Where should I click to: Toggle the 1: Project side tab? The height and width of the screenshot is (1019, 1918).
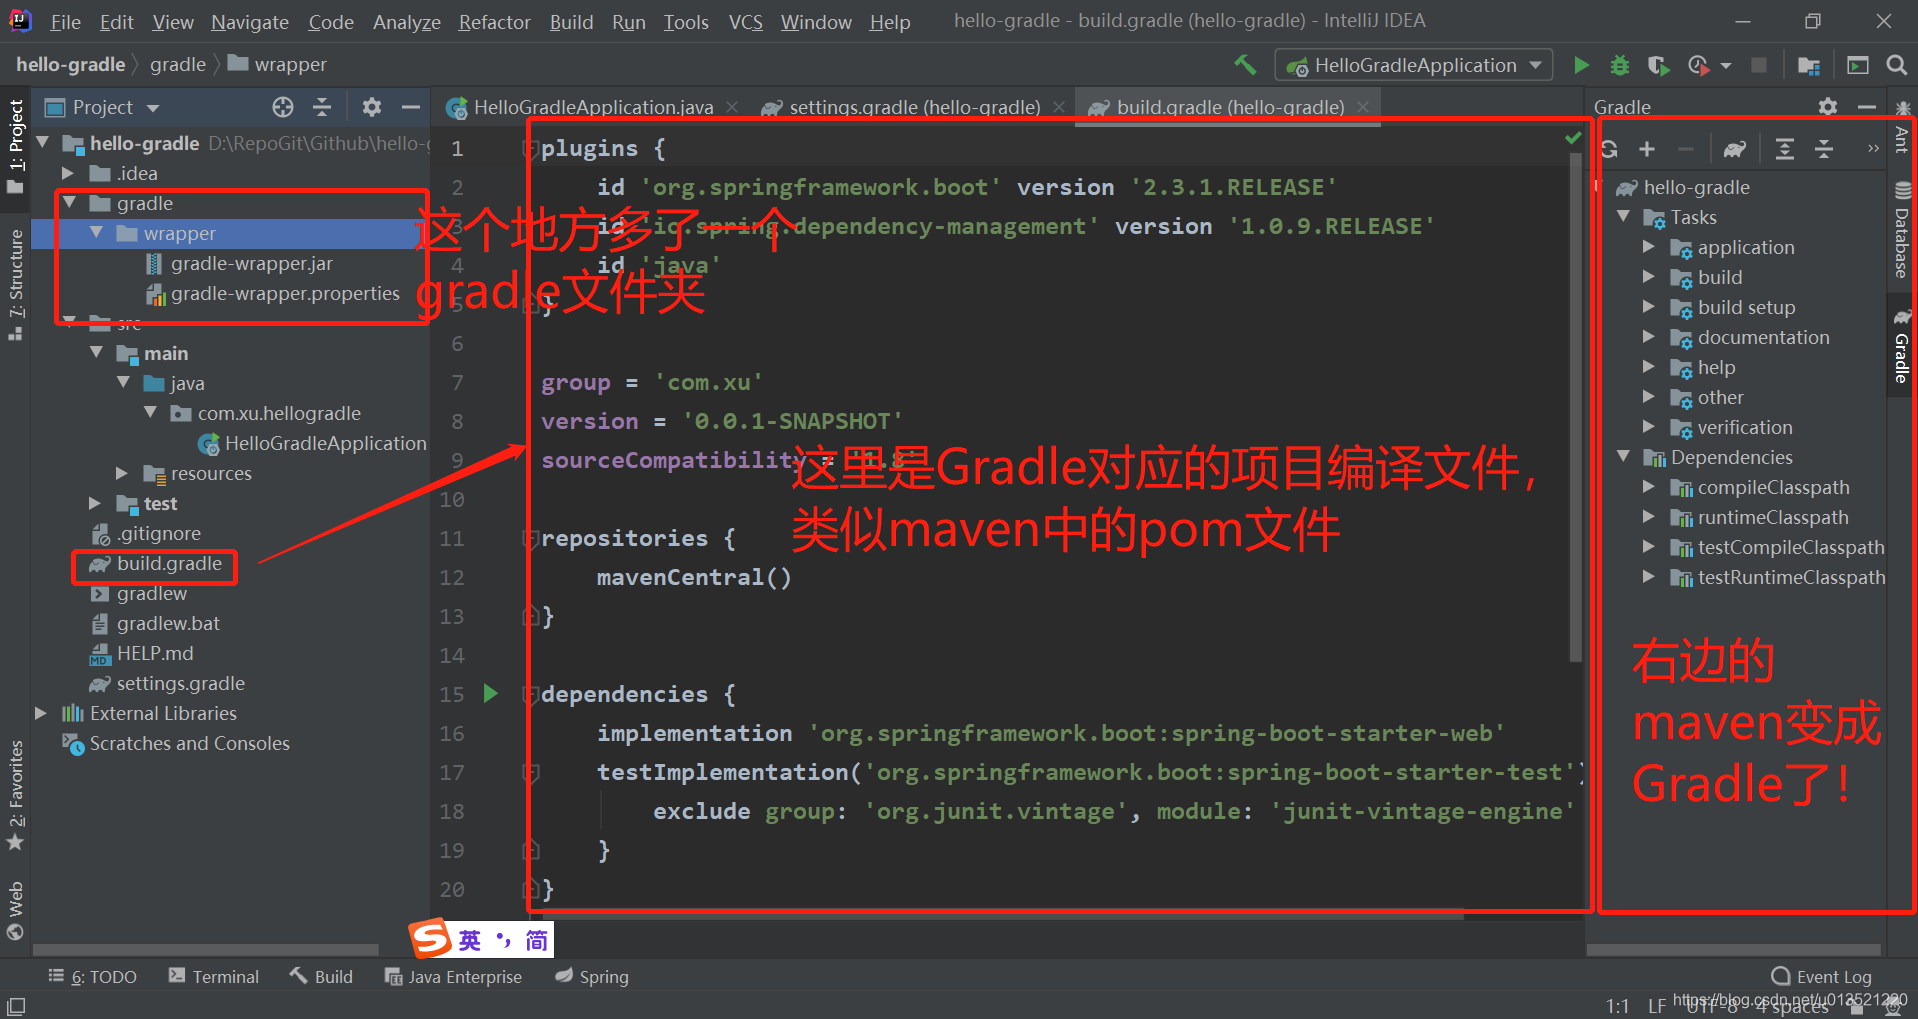click(16, 145)
